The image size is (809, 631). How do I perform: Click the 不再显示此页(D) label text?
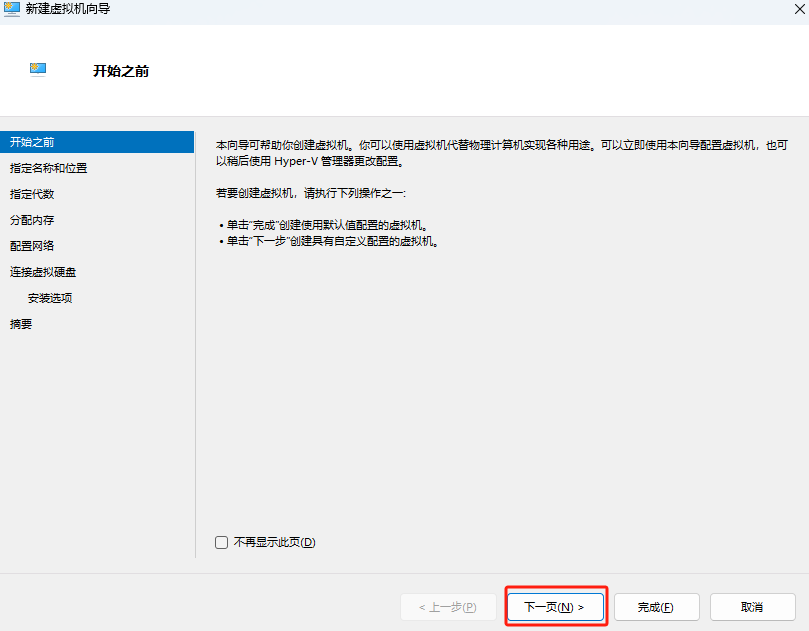[x=274, y=542]
